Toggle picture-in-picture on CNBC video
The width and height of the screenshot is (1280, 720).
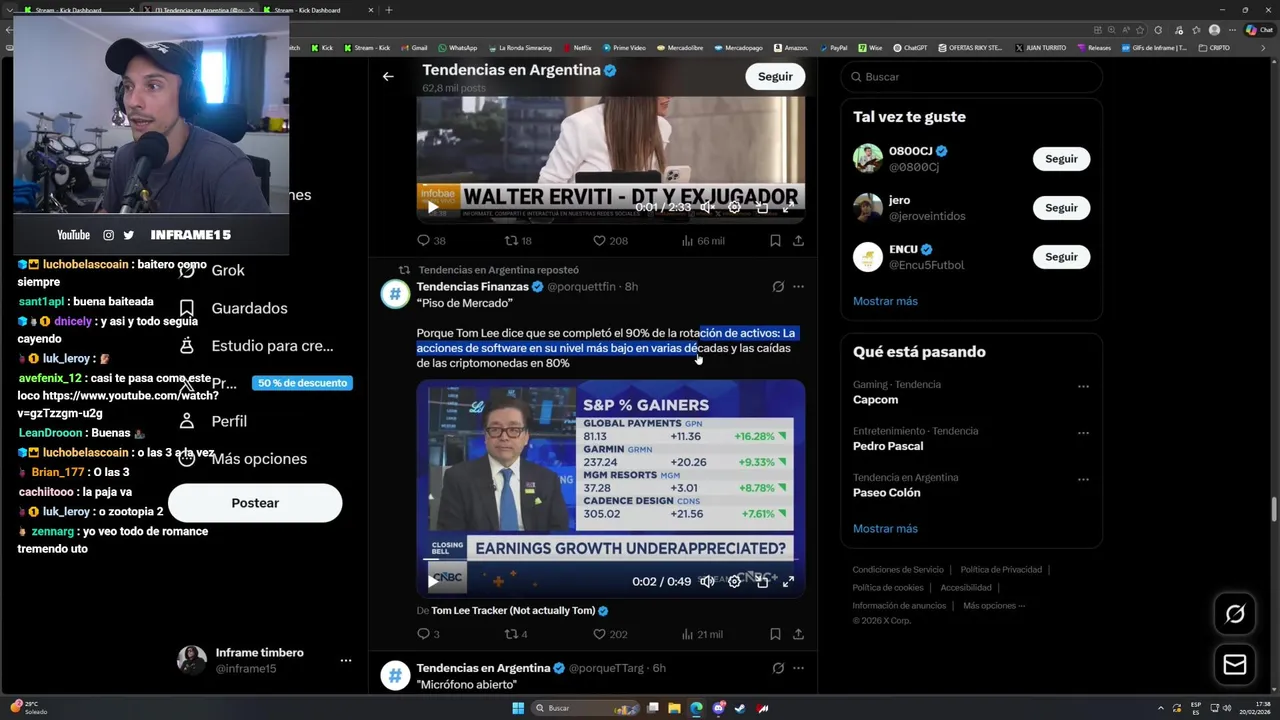[761, 581]
